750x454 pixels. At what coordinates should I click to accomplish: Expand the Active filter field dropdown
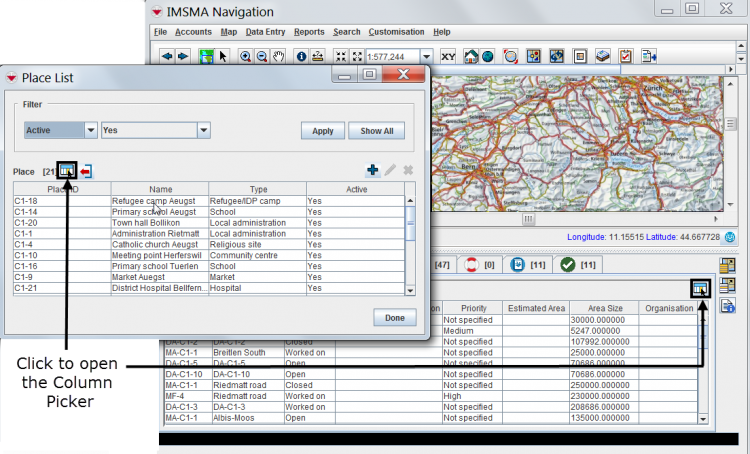click(x=90, y=130)
